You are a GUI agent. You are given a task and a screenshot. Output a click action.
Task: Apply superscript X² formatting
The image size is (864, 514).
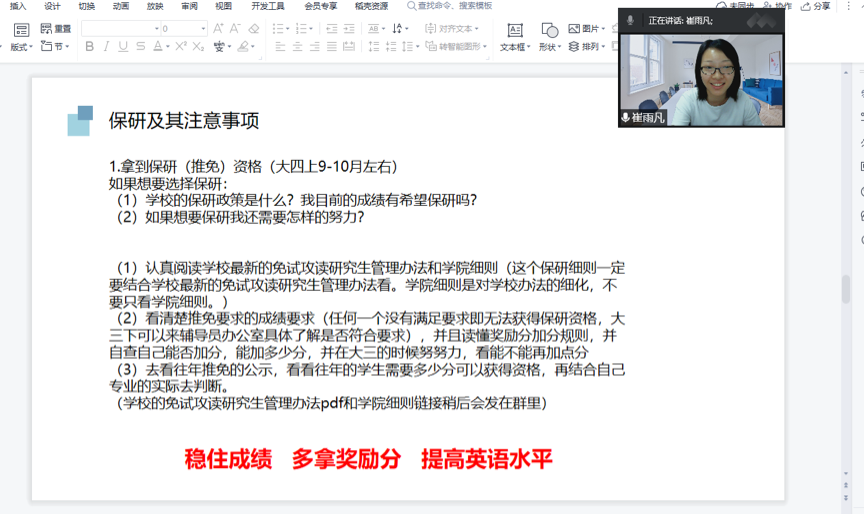(x=181, y=46)
